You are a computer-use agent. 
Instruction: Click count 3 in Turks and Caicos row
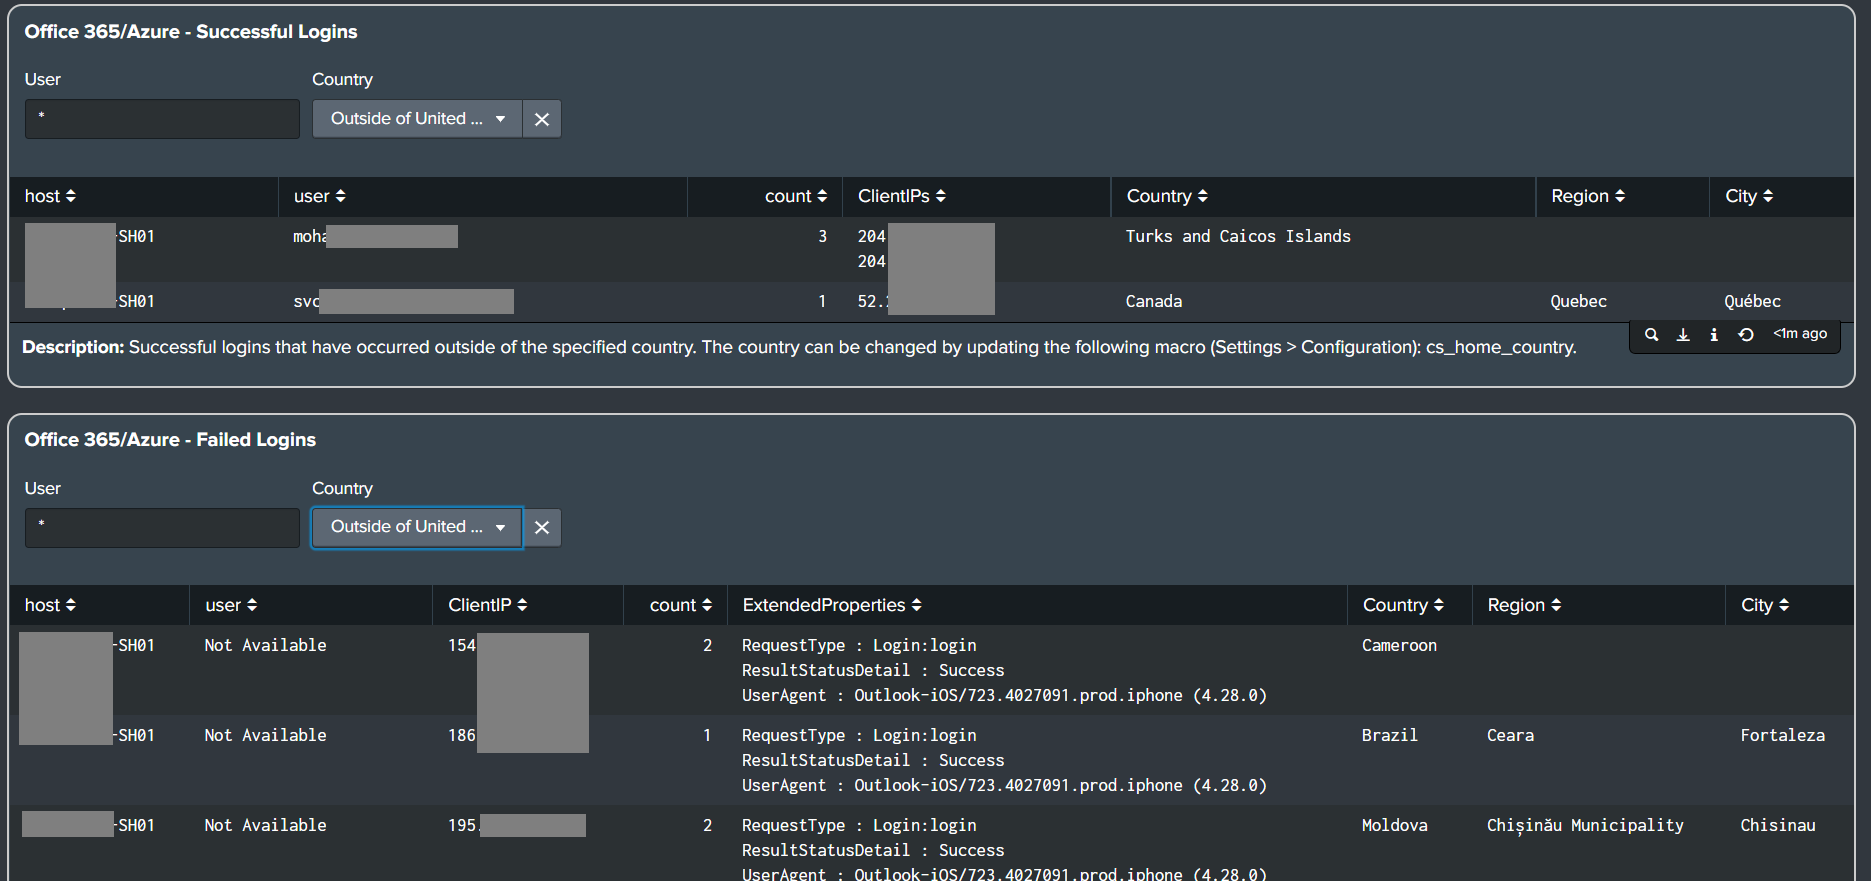[822, 236]
